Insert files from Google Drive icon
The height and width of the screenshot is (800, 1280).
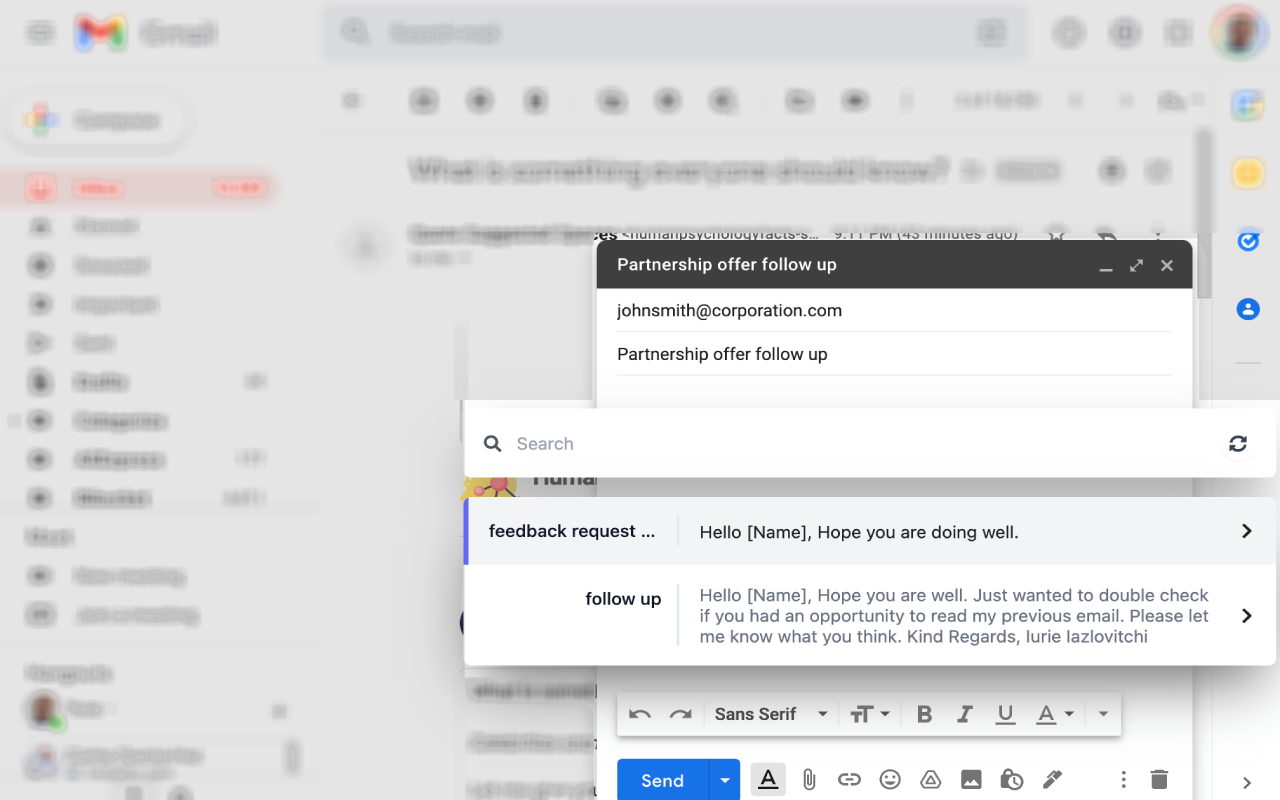click(930, 780)
